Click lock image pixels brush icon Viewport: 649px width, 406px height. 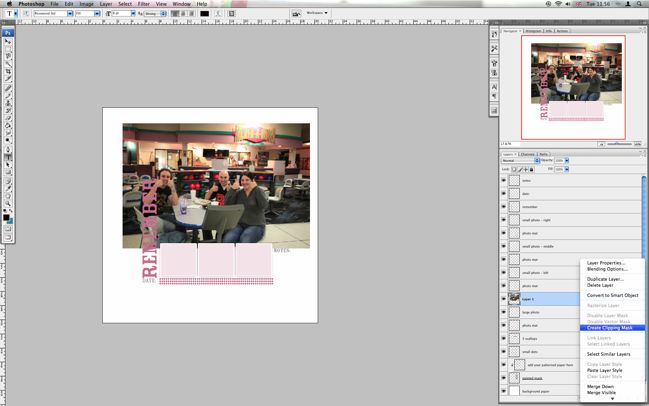520,169
